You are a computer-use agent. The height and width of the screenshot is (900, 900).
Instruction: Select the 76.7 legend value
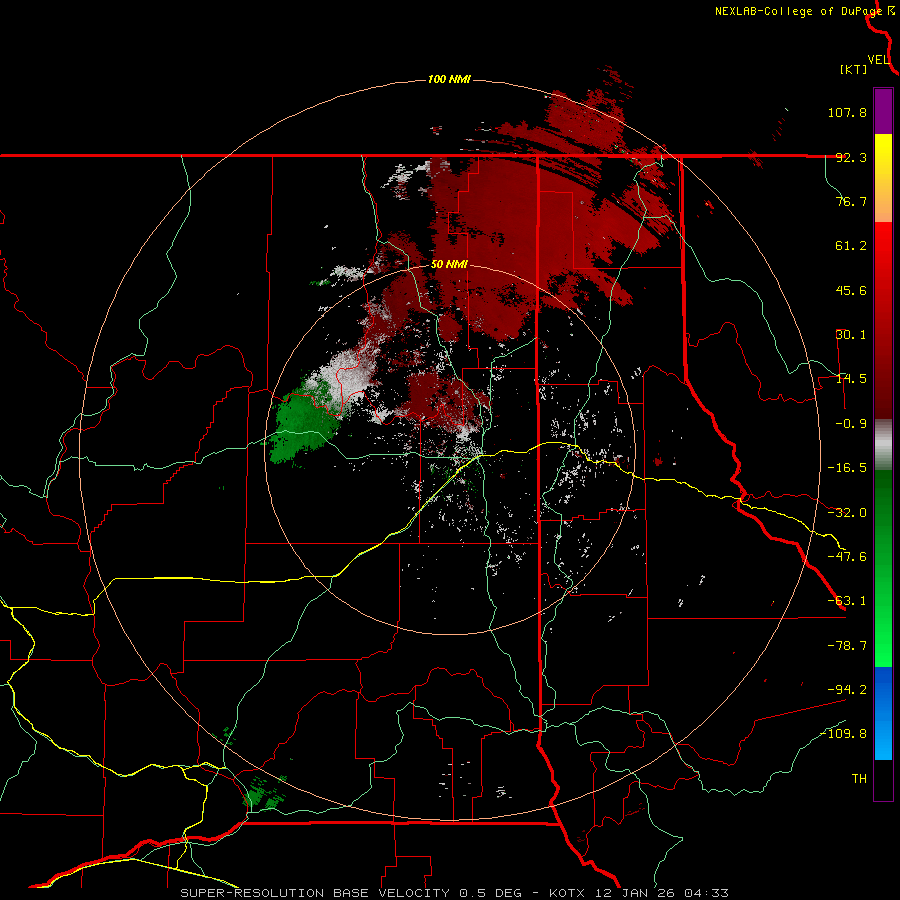[x=851, y=201]
